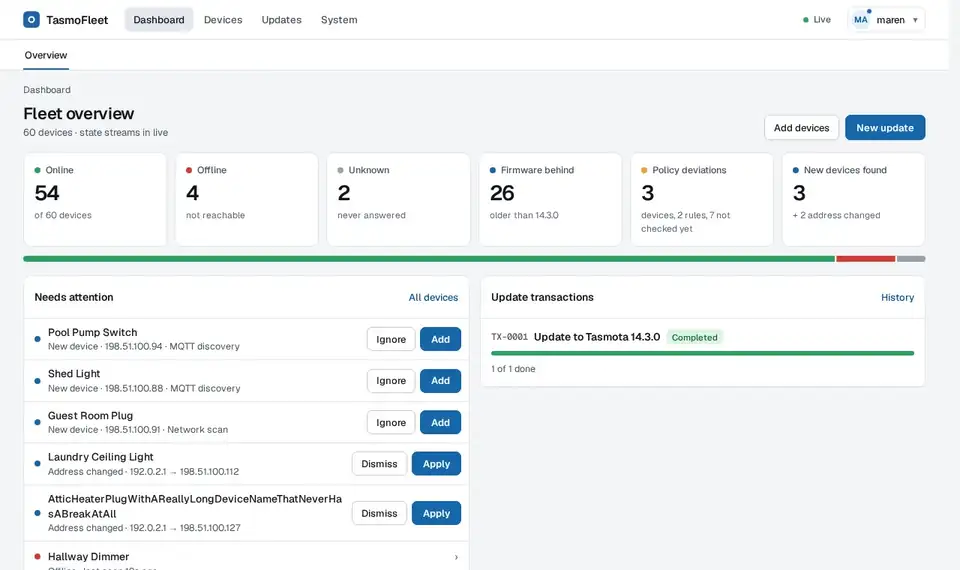Open the Updates nav item

point(281,20)
